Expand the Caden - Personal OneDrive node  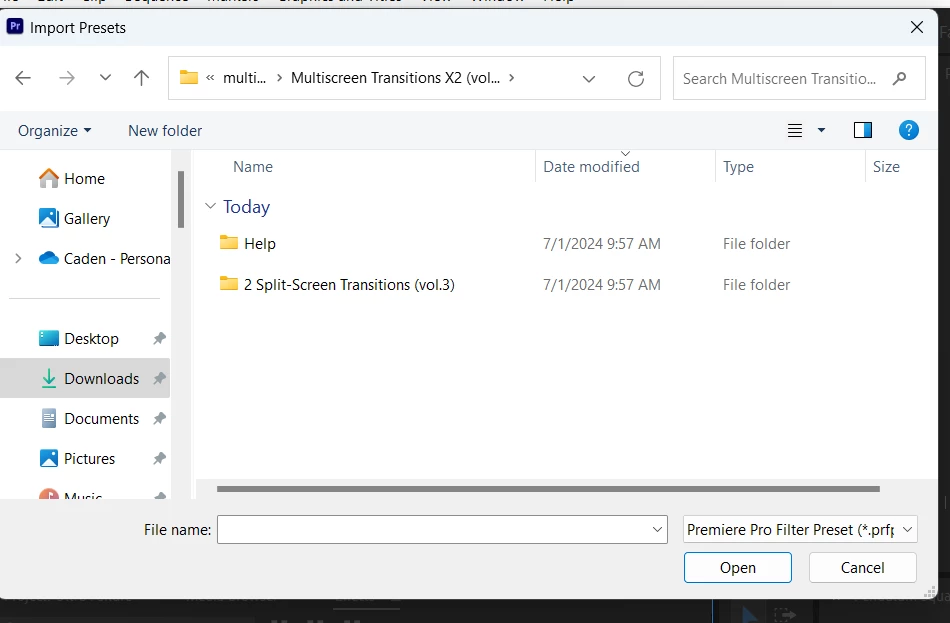pyautogui.click(x=18, y=259)
